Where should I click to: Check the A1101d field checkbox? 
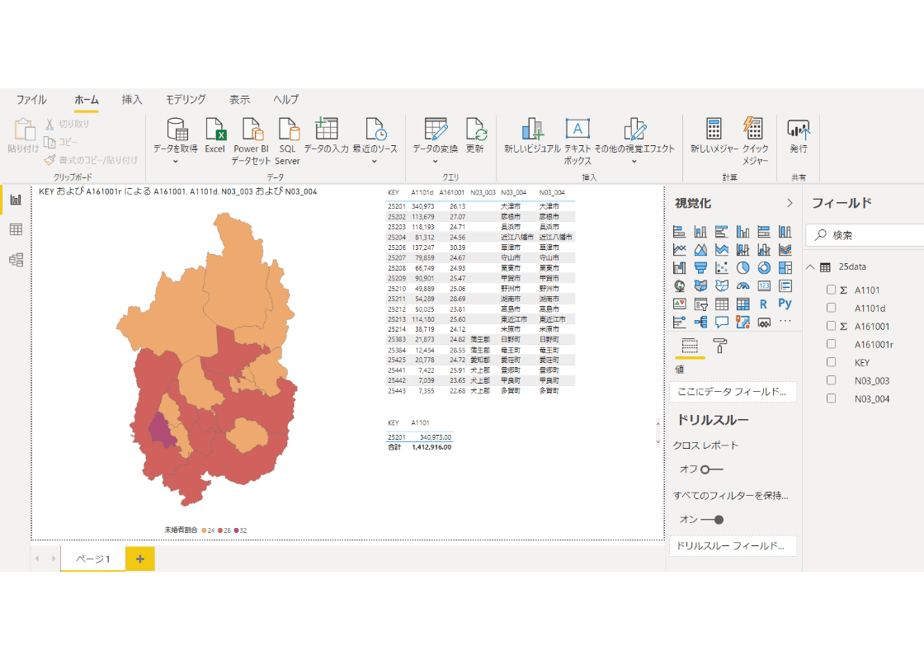831,308
